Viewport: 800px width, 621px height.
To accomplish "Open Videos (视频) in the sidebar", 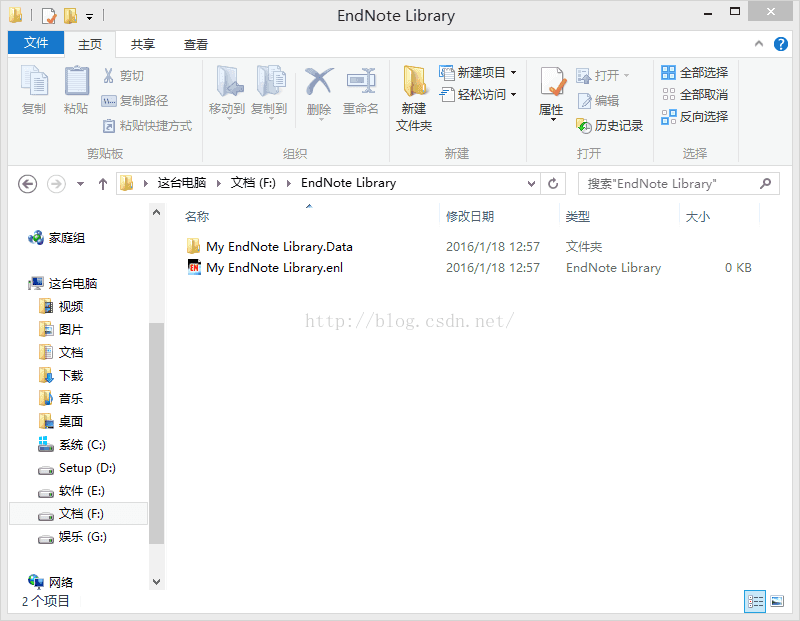I will 61,306.
